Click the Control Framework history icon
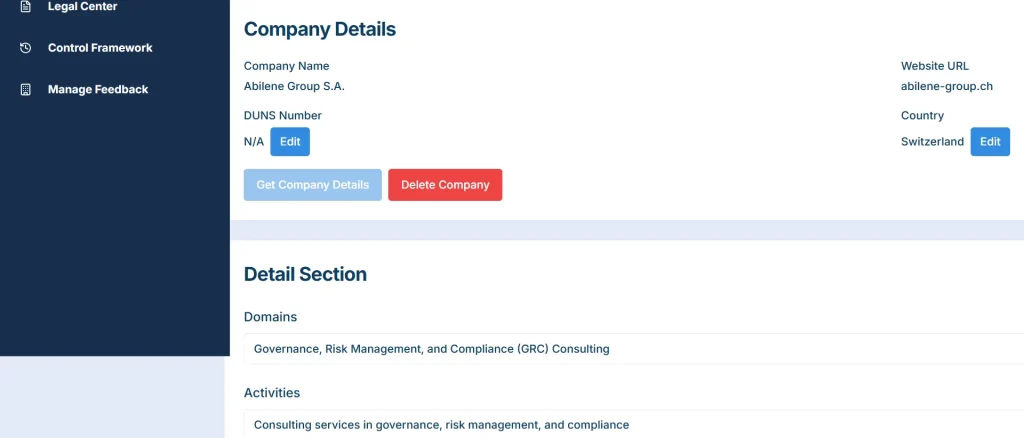 26,48
